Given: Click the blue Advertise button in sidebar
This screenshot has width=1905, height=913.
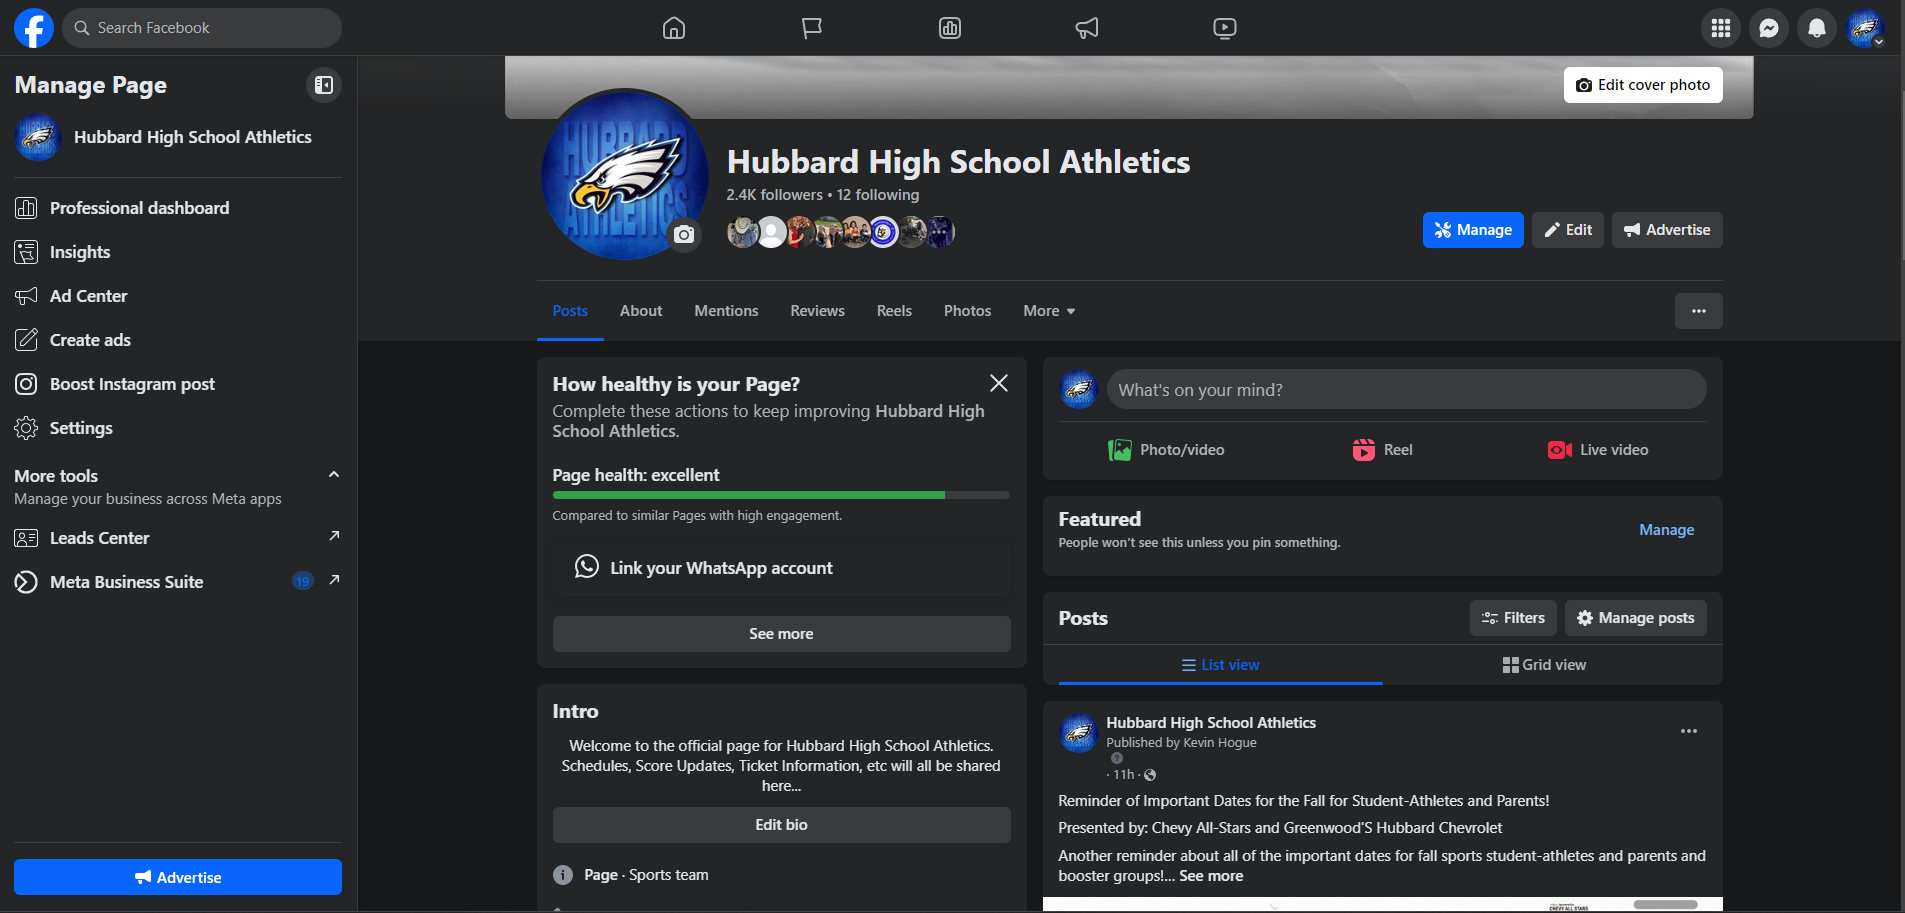Looking at the screenshot, I should pos(178,877).
